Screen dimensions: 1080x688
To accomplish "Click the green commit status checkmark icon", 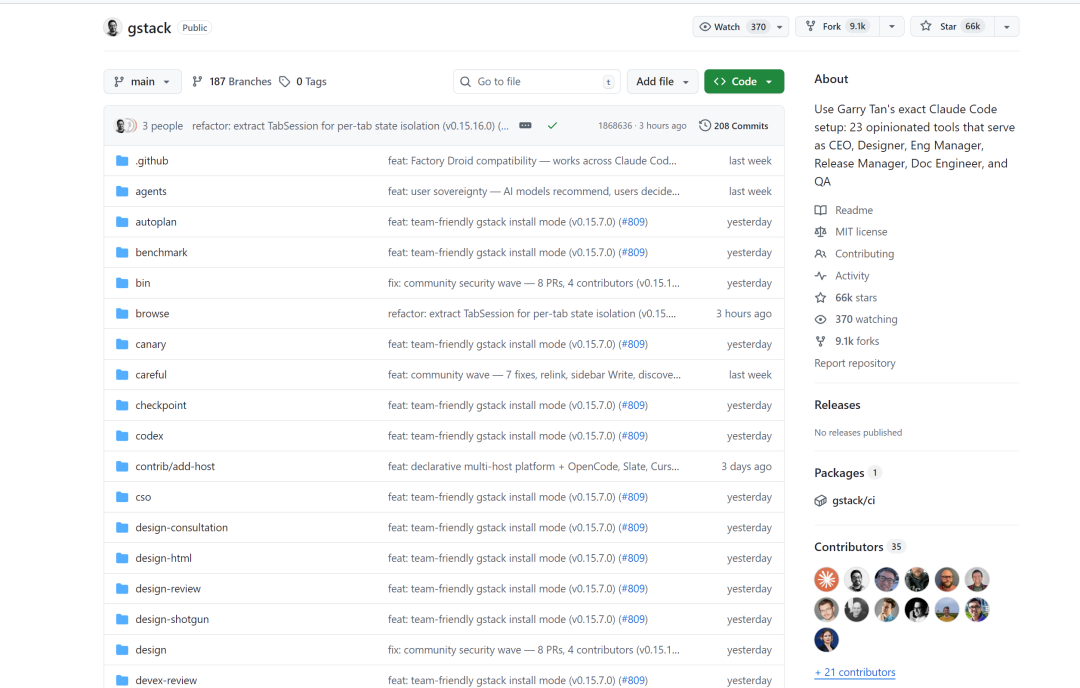I will coord(552,126).
